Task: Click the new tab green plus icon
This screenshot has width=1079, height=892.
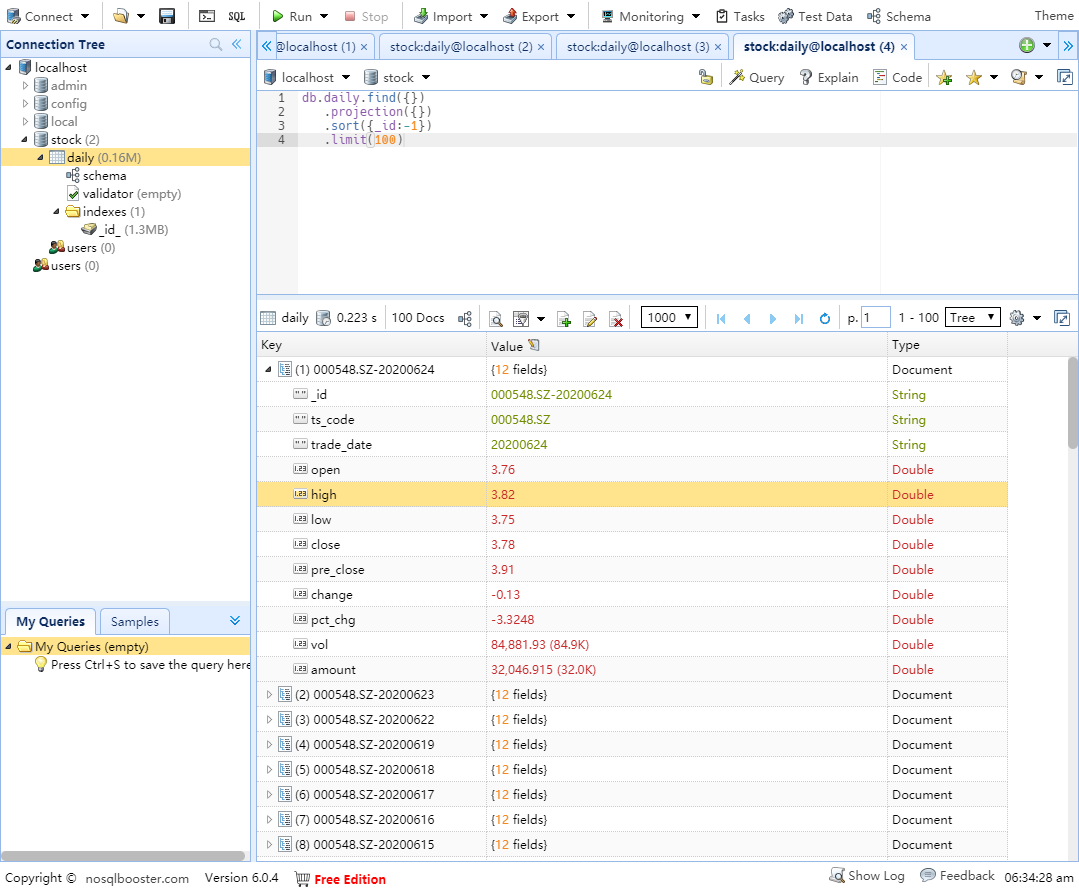Action: (x=1027, y=46)
